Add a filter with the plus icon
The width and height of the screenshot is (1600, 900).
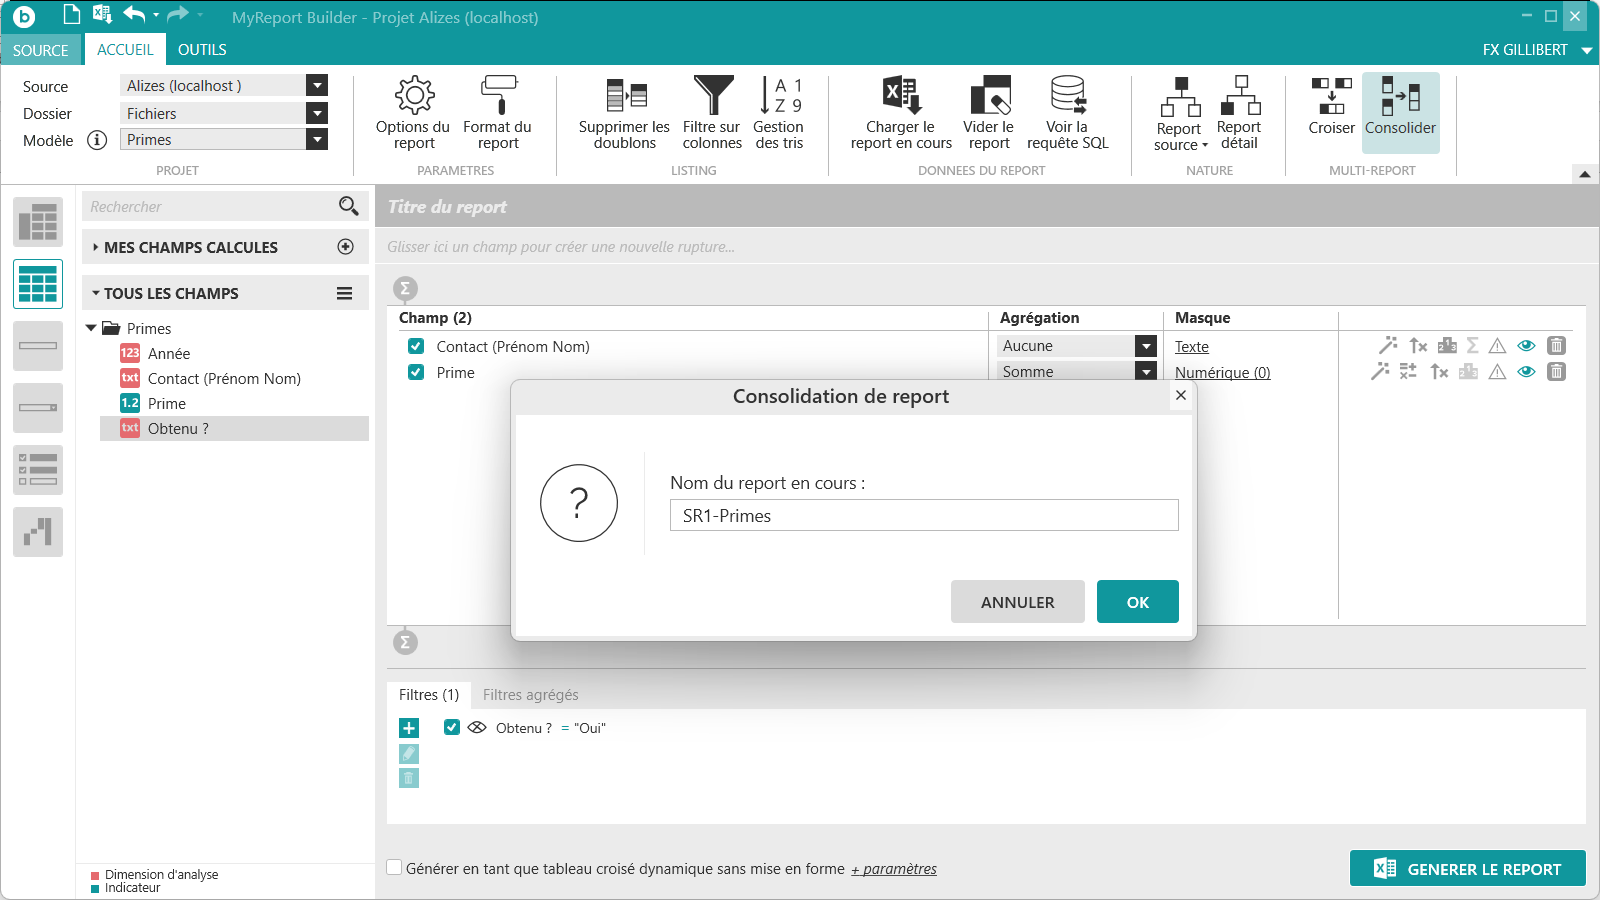(x=409, y=728)
